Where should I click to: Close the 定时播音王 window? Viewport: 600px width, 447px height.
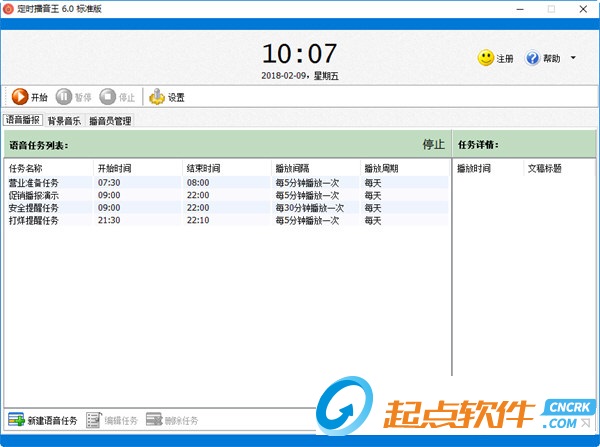pos(583,9)
